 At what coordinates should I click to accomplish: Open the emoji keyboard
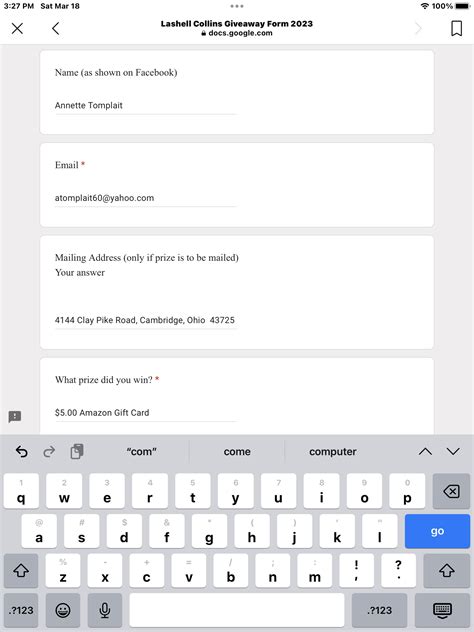(63, 610)
